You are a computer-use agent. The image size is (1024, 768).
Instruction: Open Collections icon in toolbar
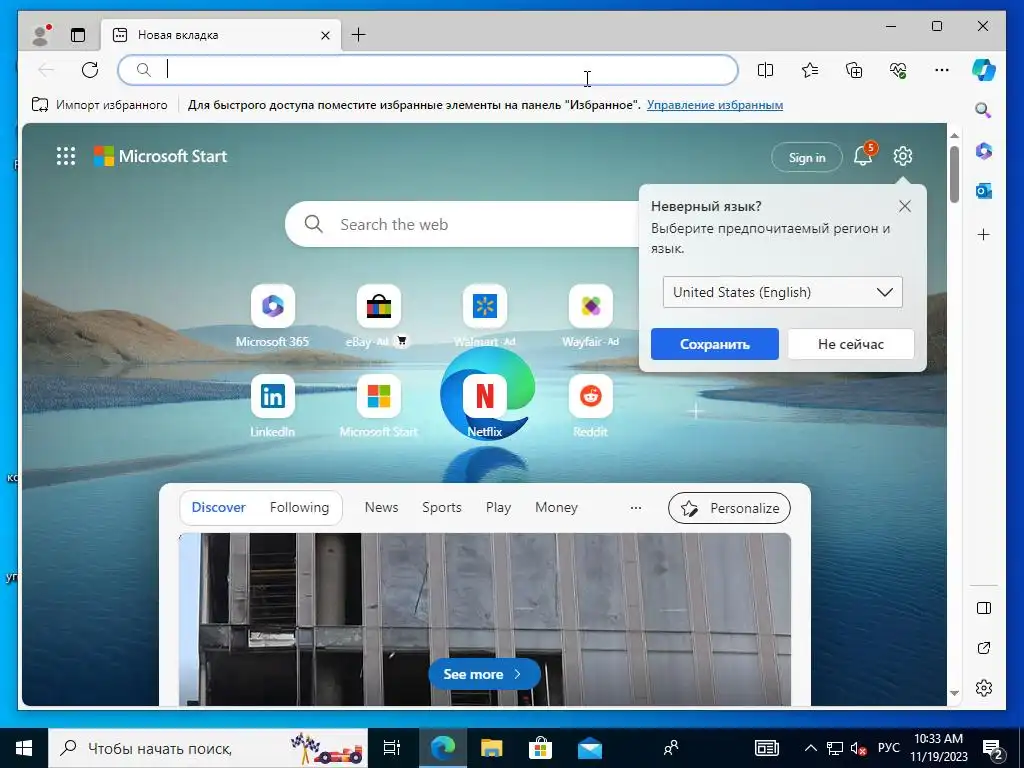[854, 70]
